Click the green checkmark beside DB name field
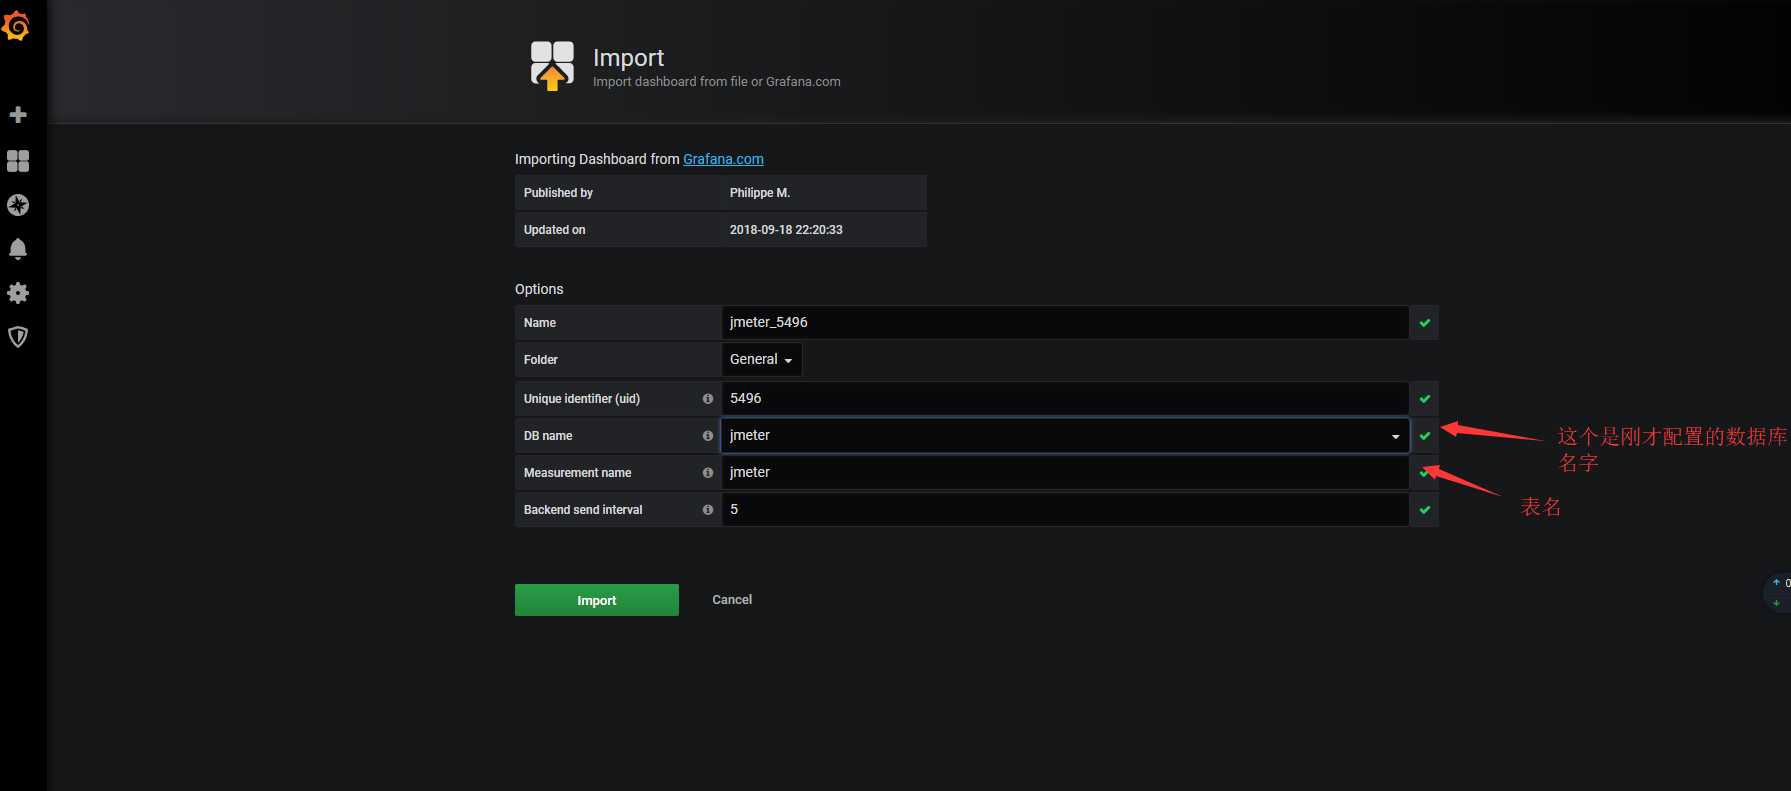The width and height of the screenshot is (1791, 791). 1425,436
